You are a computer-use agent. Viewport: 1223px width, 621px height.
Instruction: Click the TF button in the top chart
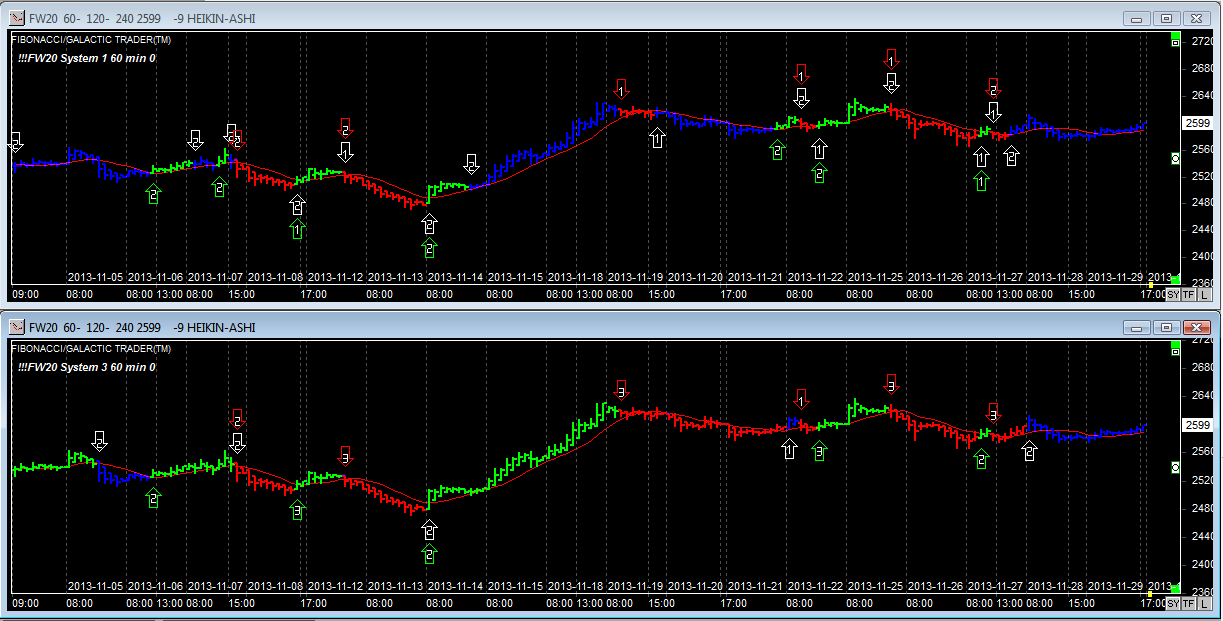(1188, 295)
